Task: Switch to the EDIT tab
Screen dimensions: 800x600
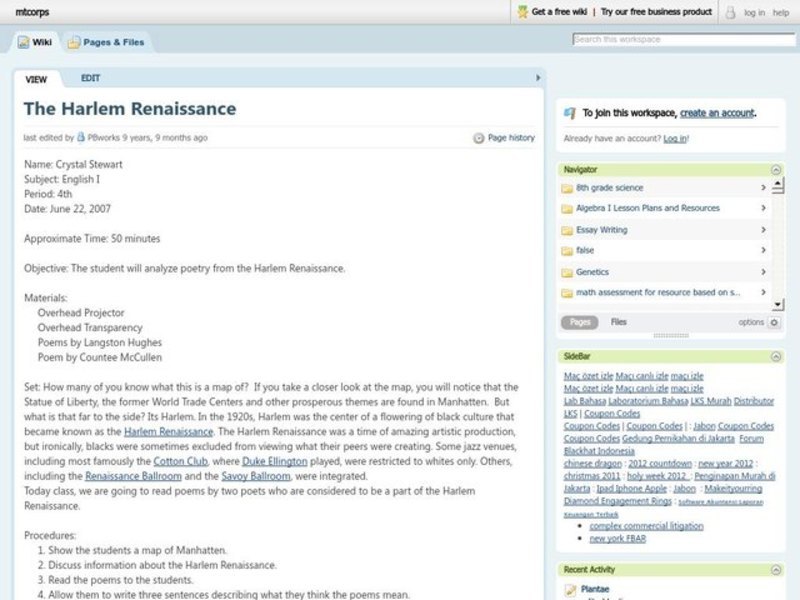Action: tap(91, 76)
